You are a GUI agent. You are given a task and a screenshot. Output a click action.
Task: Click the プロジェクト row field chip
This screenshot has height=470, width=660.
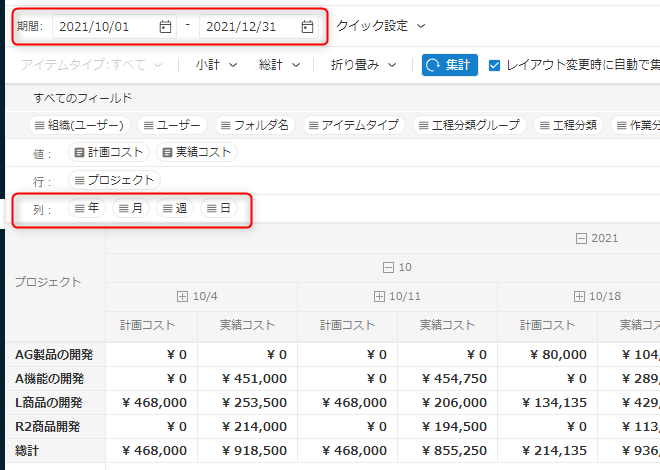[x=114, y=180]
